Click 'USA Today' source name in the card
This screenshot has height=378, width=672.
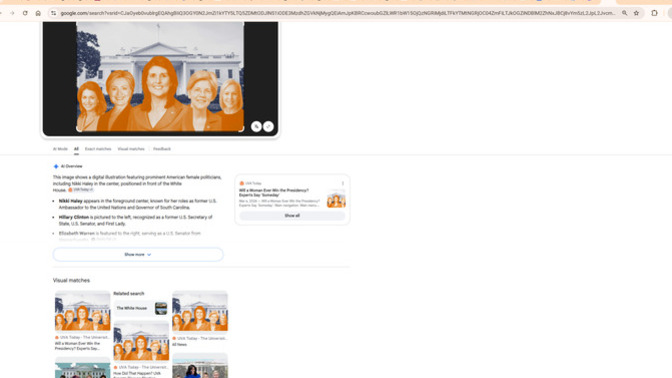pyautogui.click(x=253, y=183)
